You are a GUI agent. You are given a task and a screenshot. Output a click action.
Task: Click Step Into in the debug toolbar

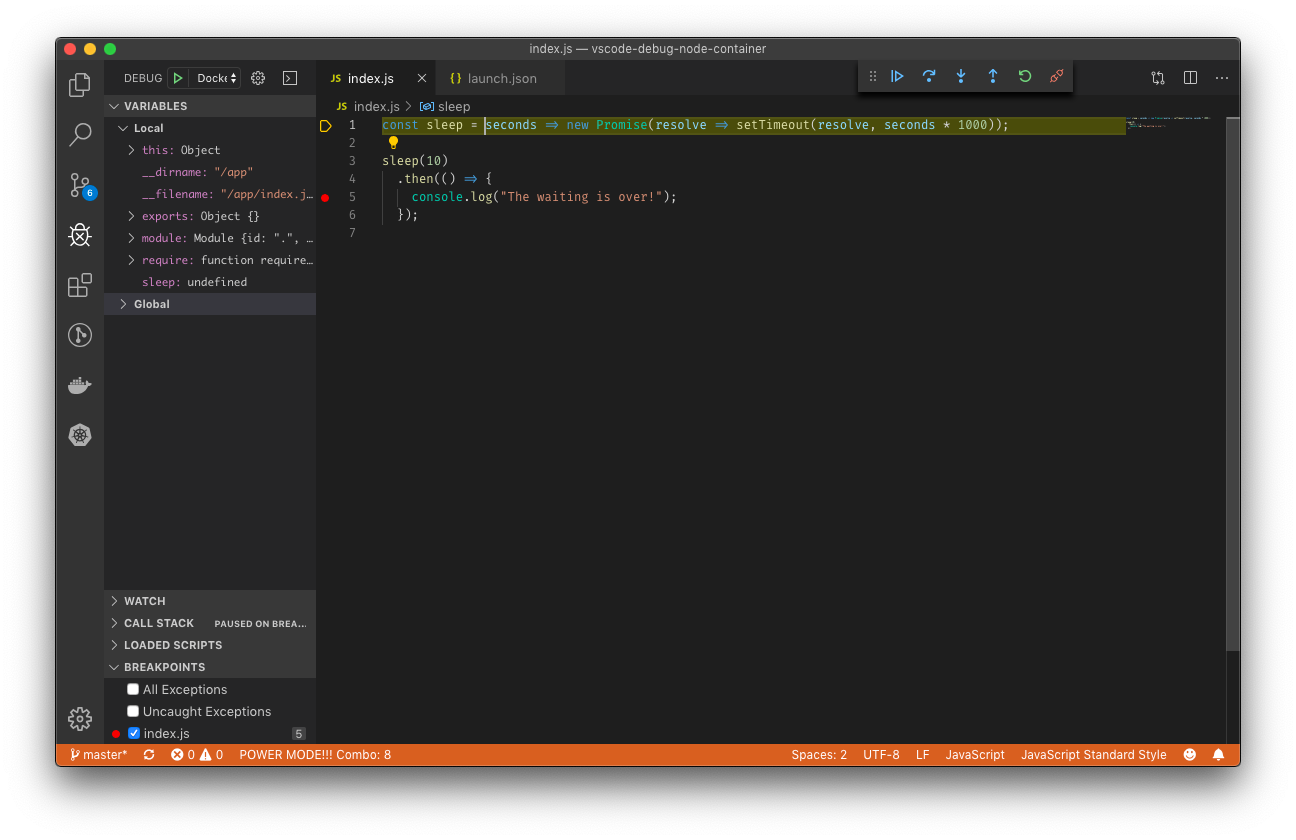961,76
